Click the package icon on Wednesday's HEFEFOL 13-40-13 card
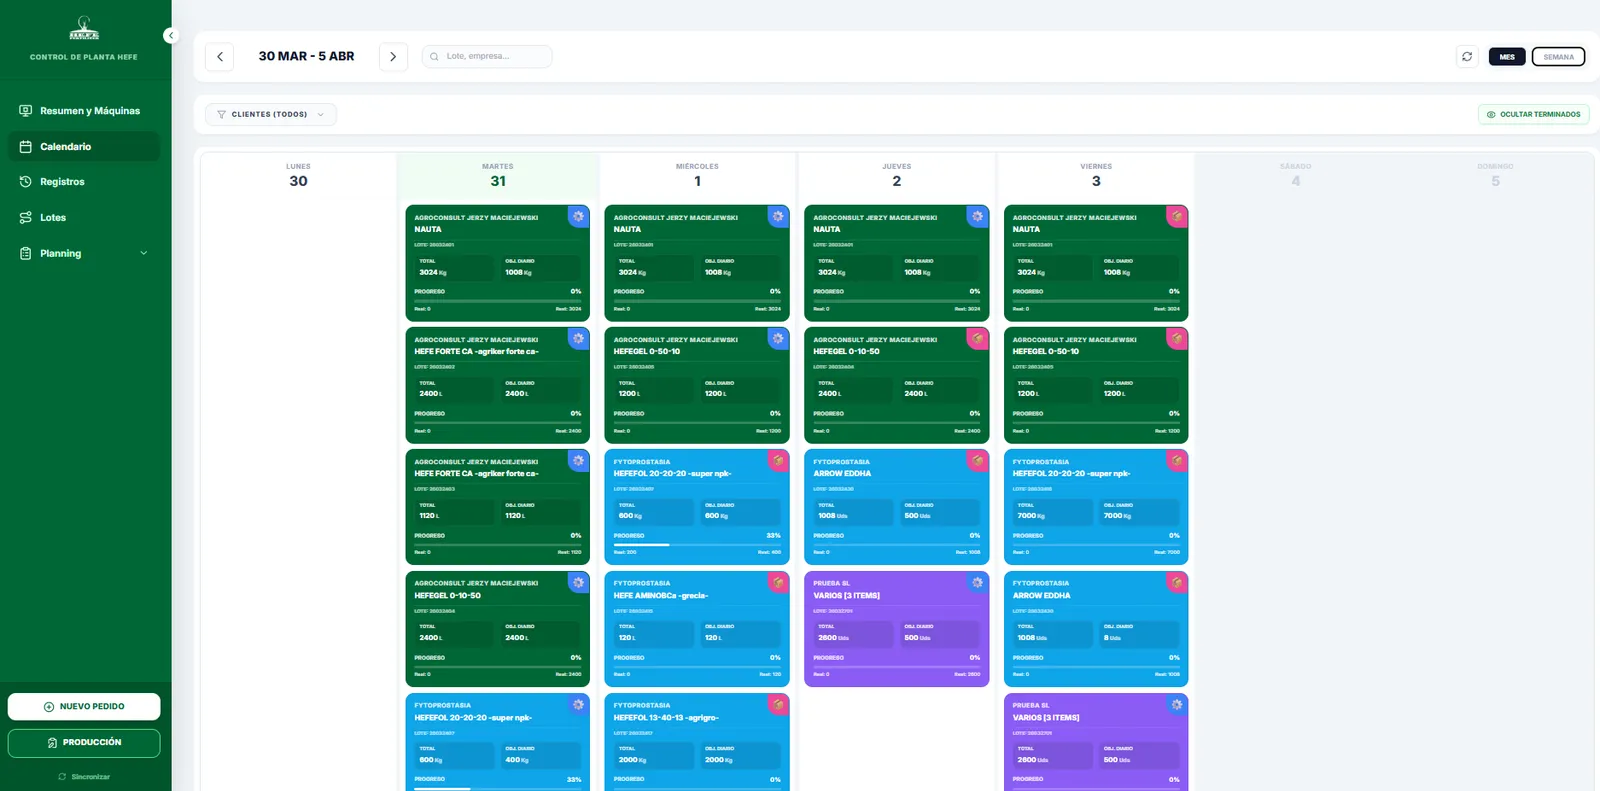 [778, 704]
